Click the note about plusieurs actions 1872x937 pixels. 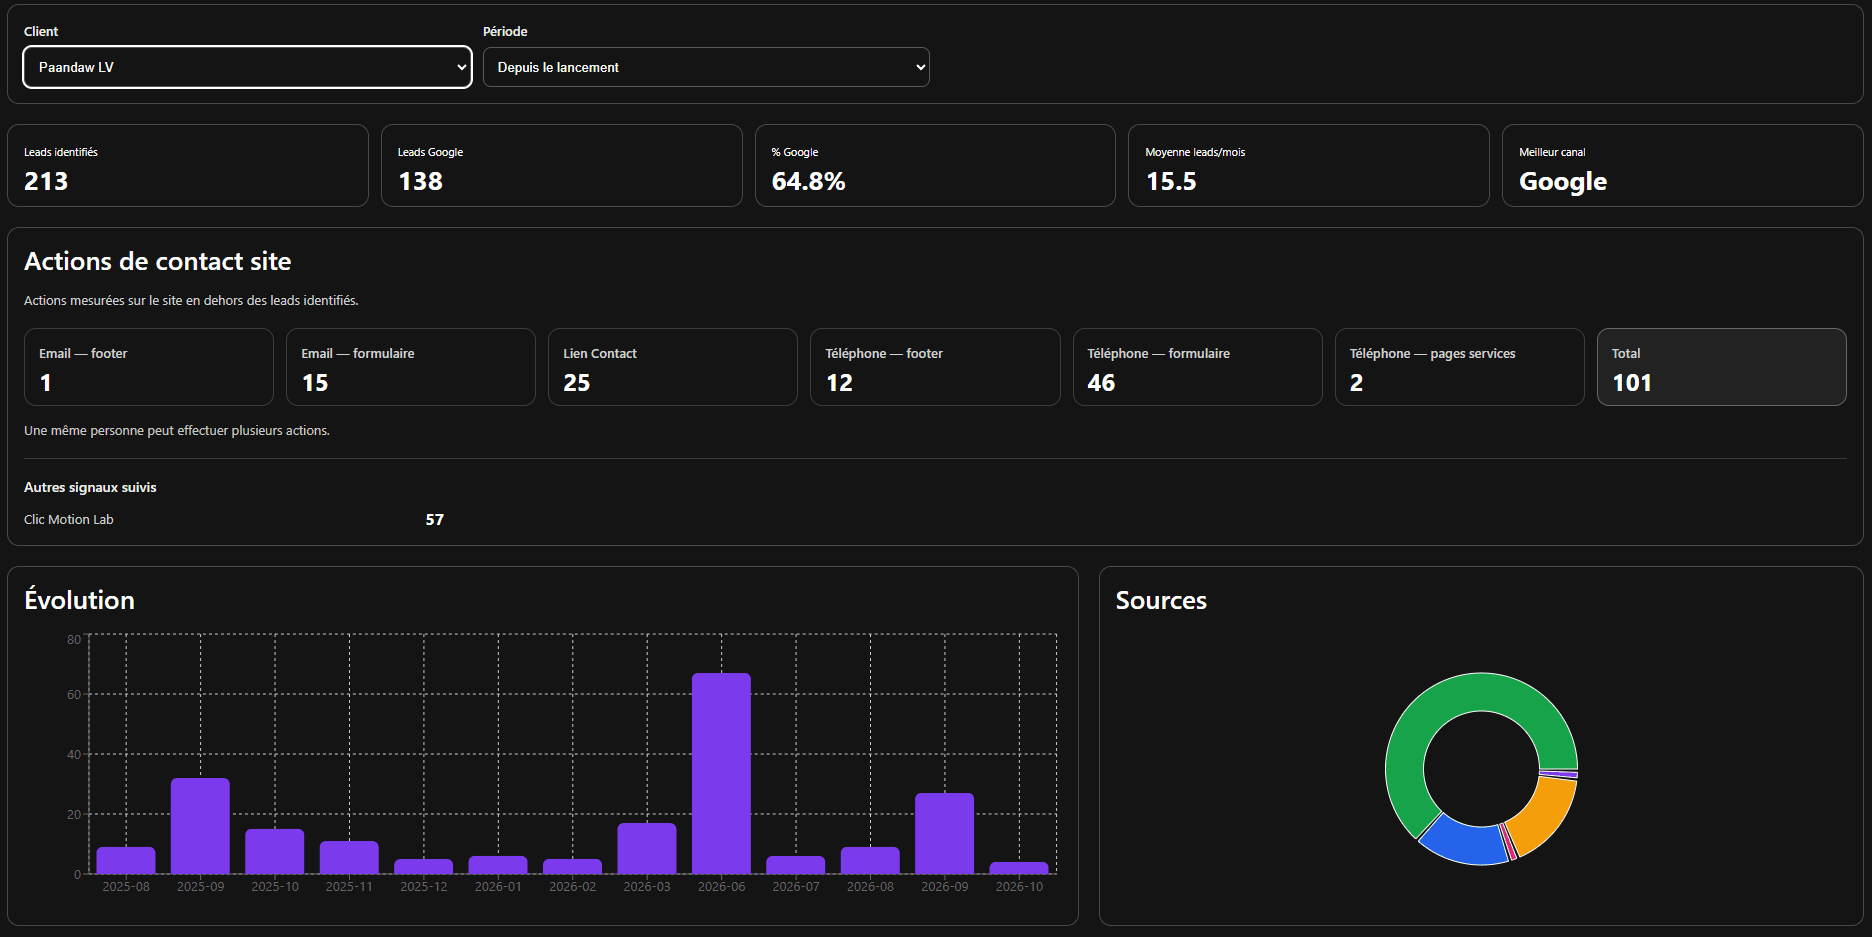point(177,431)
